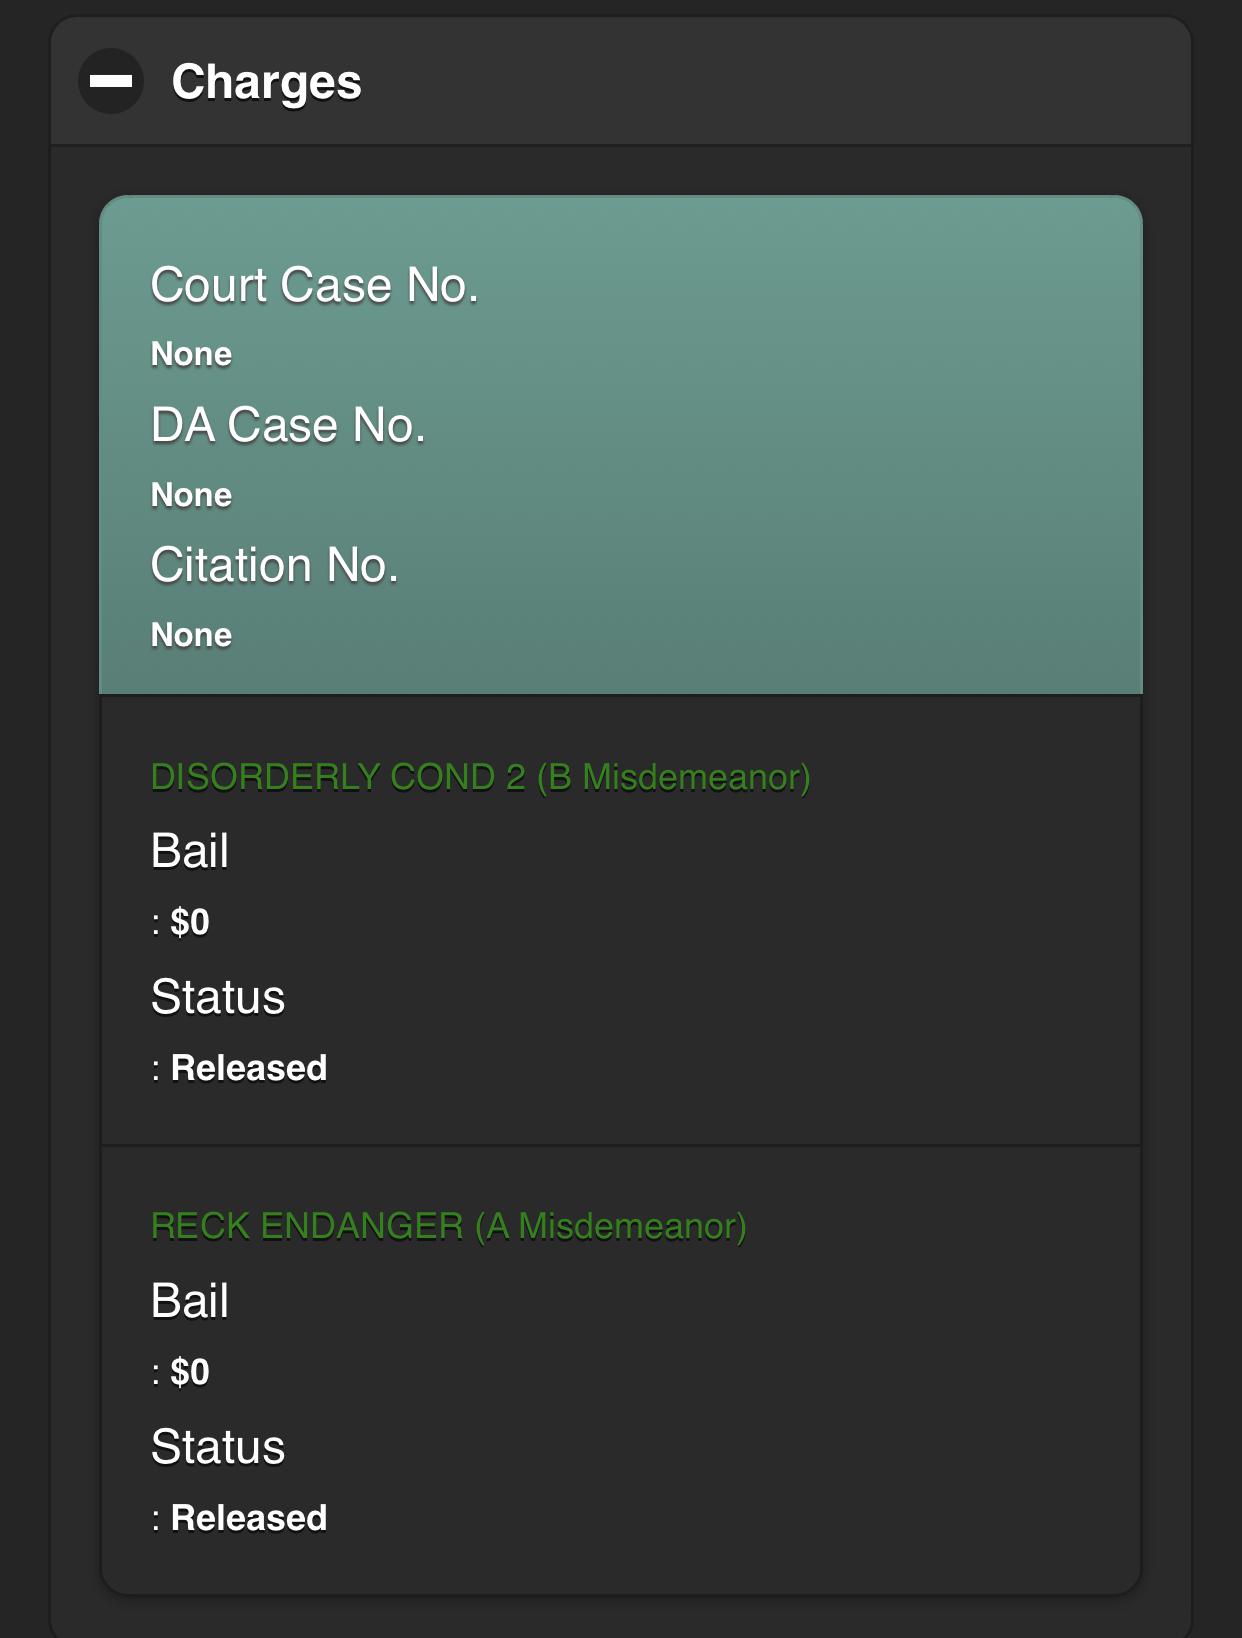The height and width of the screenshot is (1638, 1242).
Task: Click Bail label under DISORDERLY COND 2
Action: click(190, 851)
